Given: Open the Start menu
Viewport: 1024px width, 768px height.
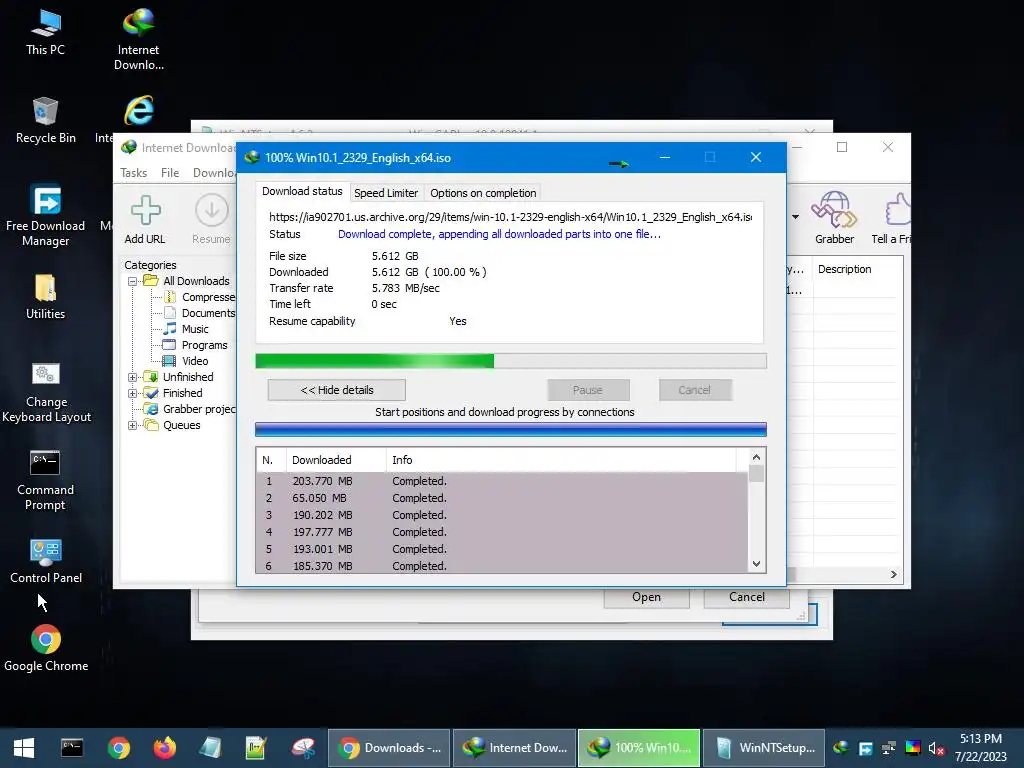Looking at the screenshot, I should (24, 748).
